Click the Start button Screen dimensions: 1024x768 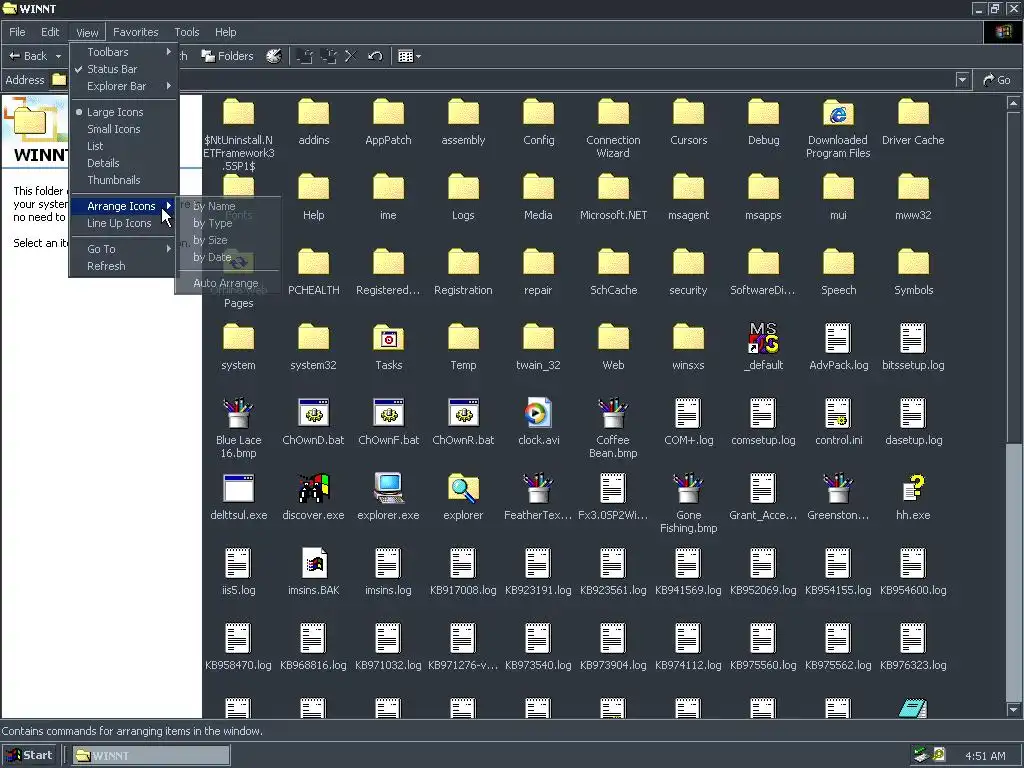tap(30, 756)
